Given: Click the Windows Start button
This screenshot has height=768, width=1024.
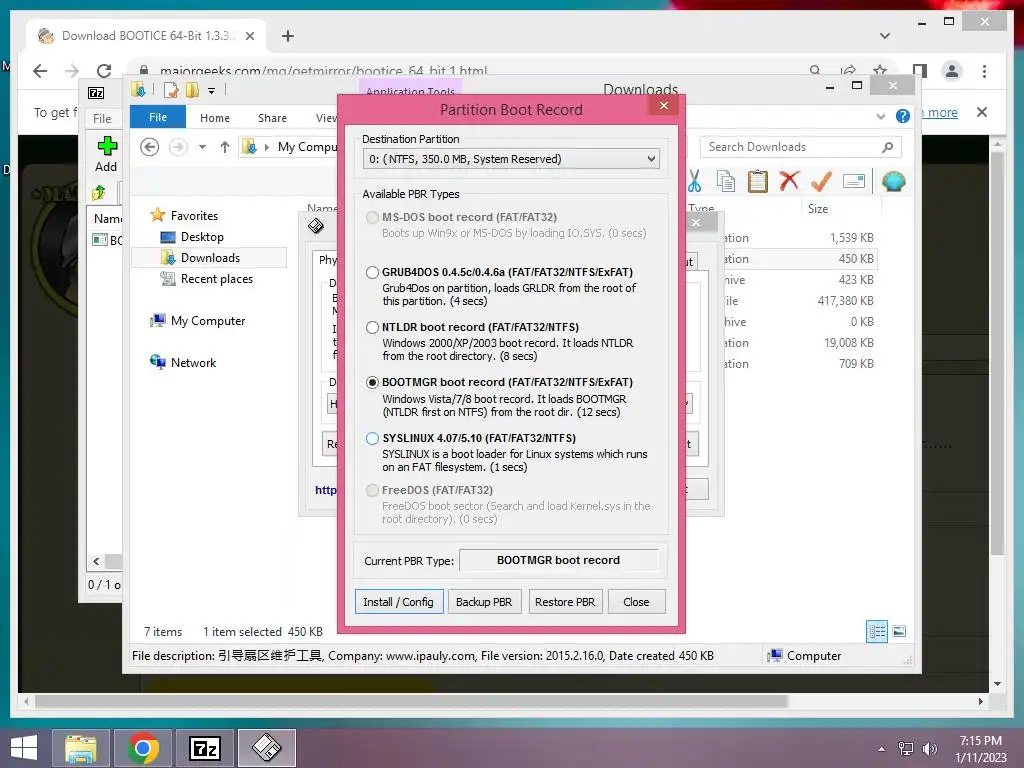Looking at the screenshot, I should (x=24, y=748).
